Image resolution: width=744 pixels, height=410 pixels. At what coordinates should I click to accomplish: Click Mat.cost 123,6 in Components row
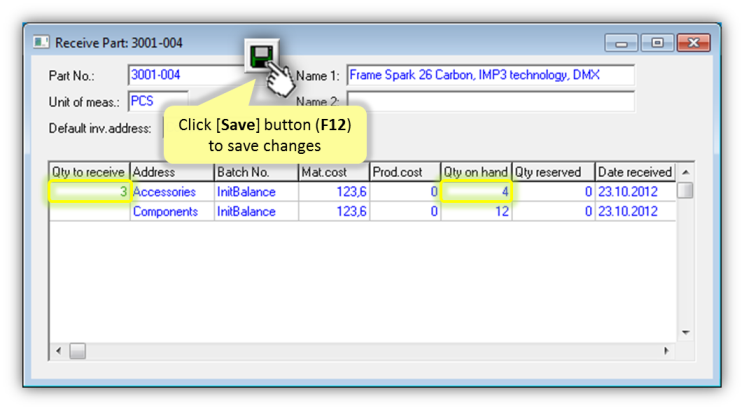point(334,211)
